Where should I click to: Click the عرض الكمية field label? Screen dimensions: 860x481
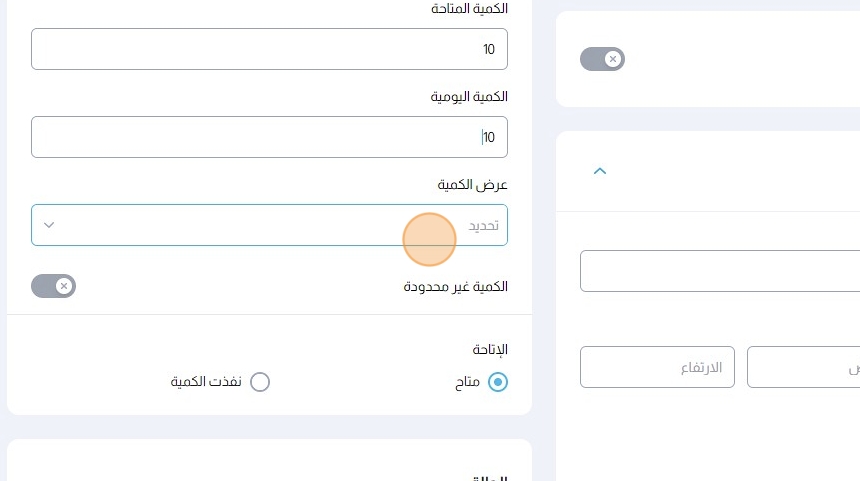point(473,185)
